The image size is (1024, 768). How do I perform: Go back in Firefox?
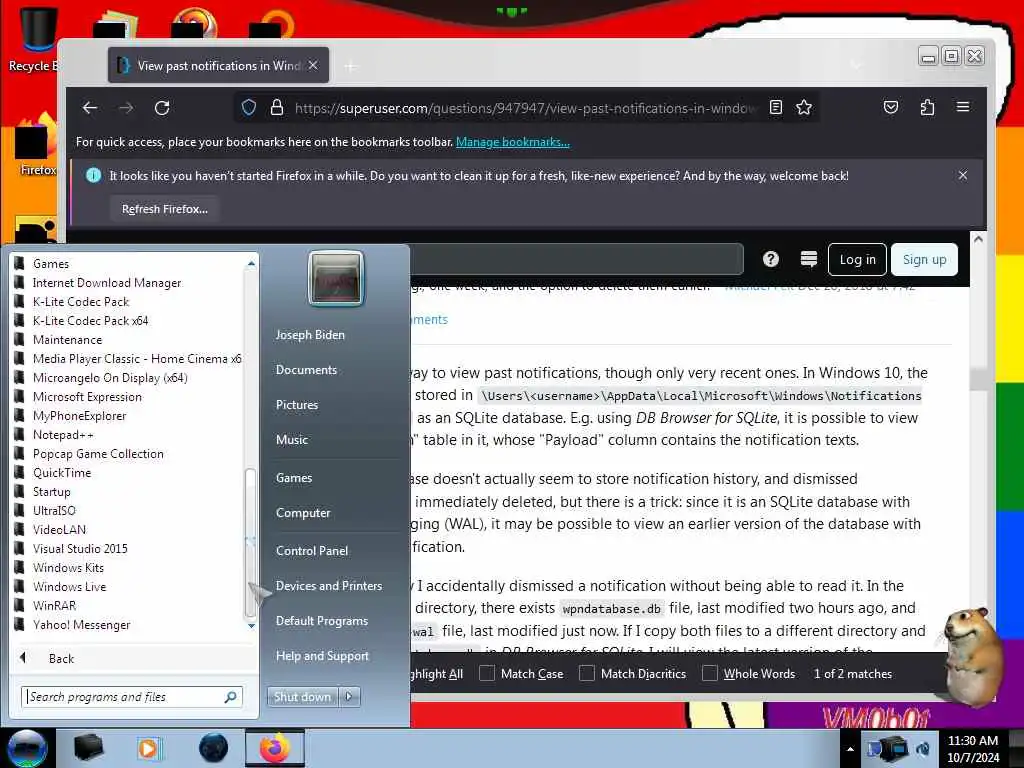click(x=90, y=108)
